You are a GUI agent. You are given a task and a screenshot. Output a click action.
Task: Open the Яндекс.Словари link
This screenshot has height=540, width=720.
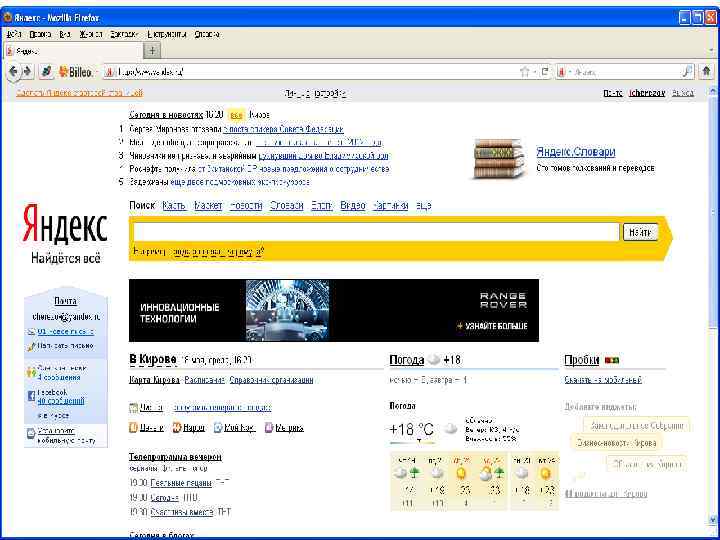click(576, 152)
